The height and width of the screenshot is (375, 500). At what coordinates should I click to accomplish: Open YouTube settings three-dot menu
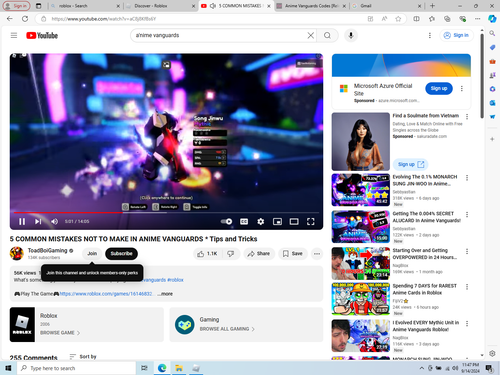[430, 35]
